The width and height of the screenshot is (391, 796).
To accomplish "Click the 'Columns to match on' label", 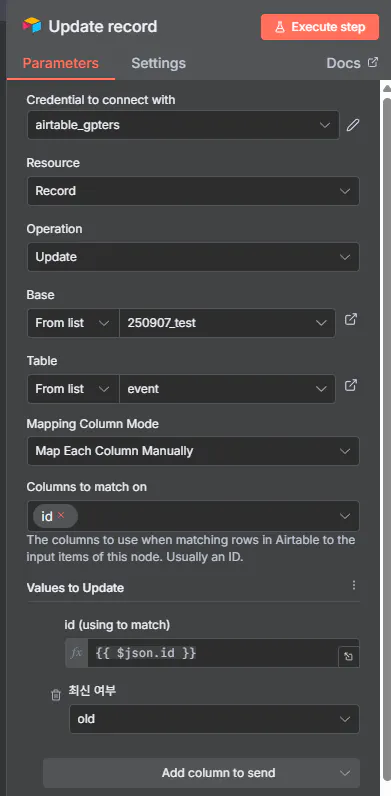I will pyautogui.click(x=86, y=487).
